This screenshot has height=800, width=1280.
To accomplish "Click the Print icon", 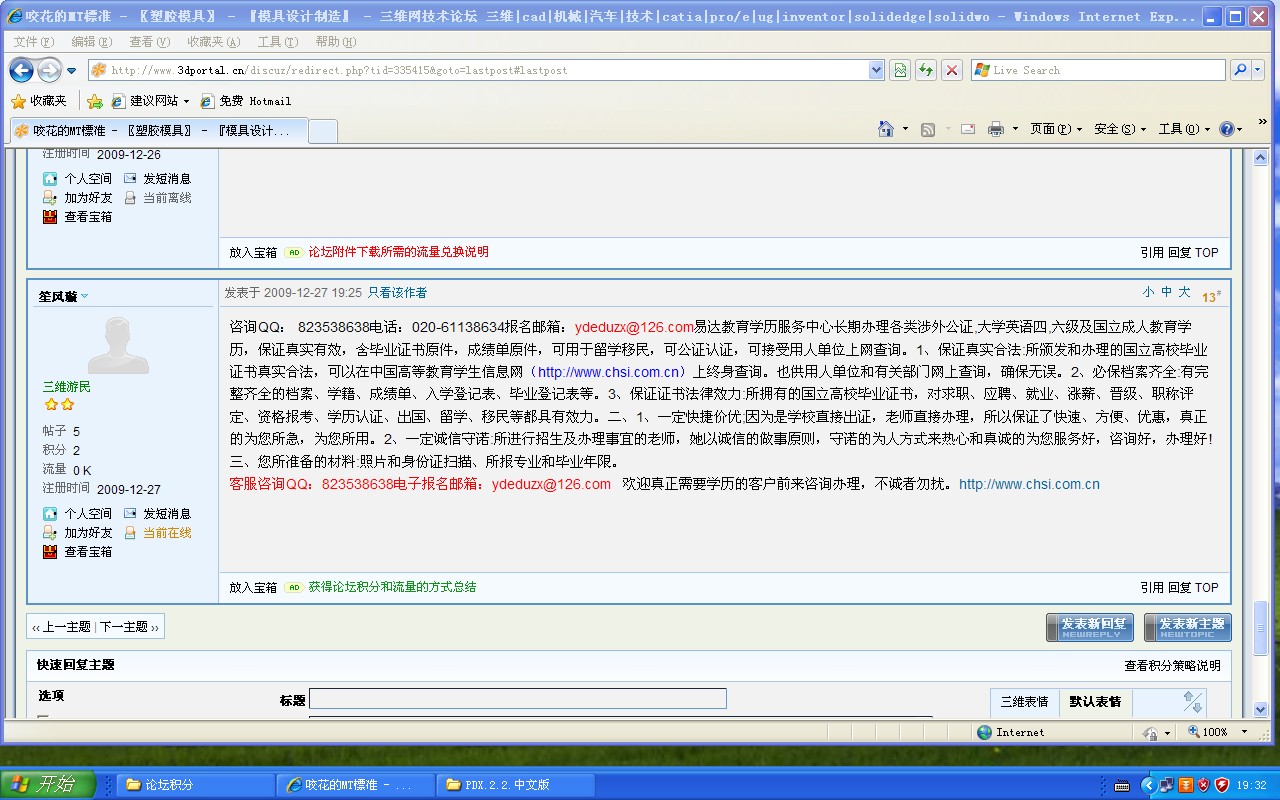I will [996, 129].
